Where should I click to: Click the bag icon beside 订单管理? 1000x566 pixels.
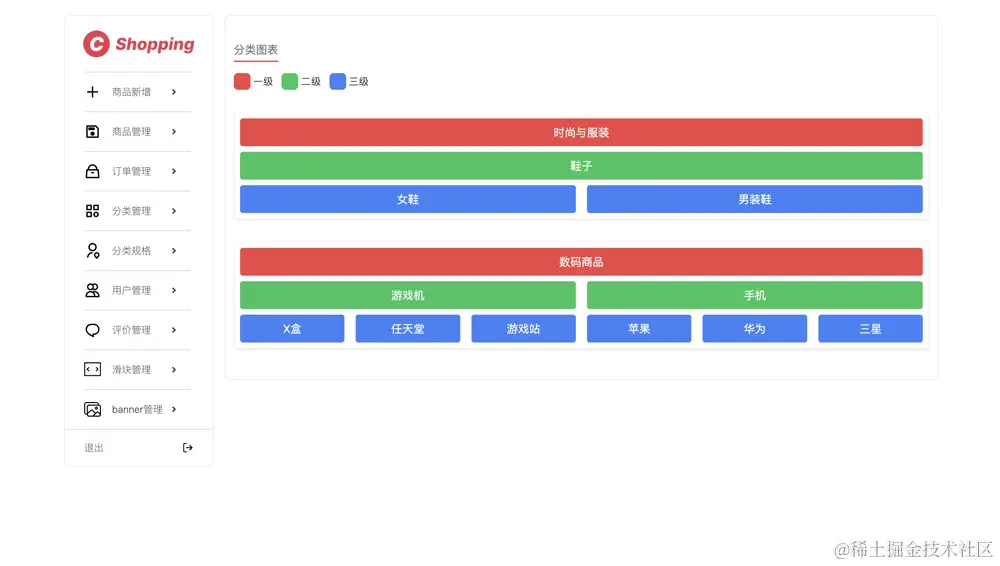coord(92,171)
